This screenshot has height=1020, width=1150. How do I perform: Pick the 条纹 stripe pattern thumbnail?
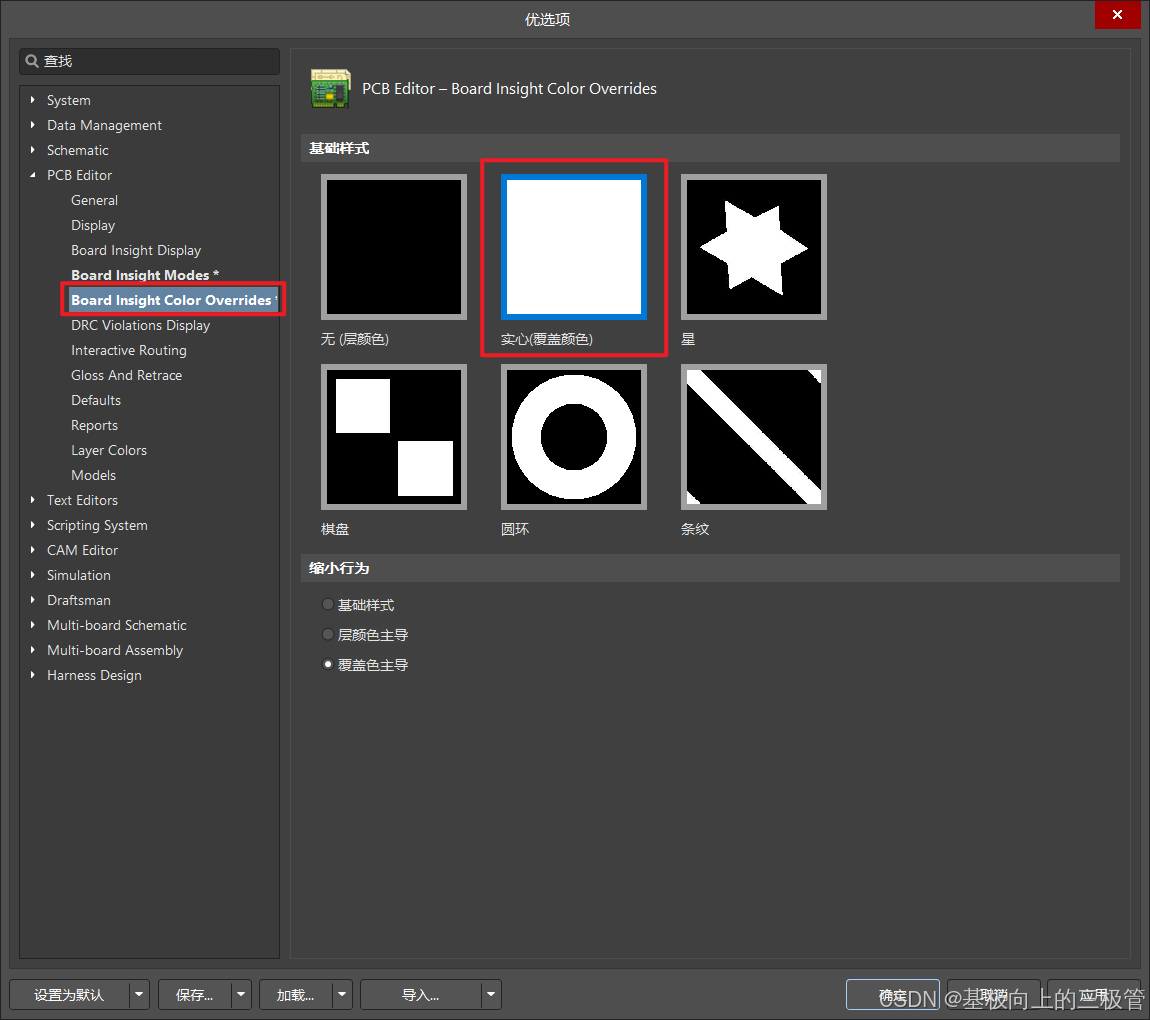pyautogui.click(x=753, y=437)
